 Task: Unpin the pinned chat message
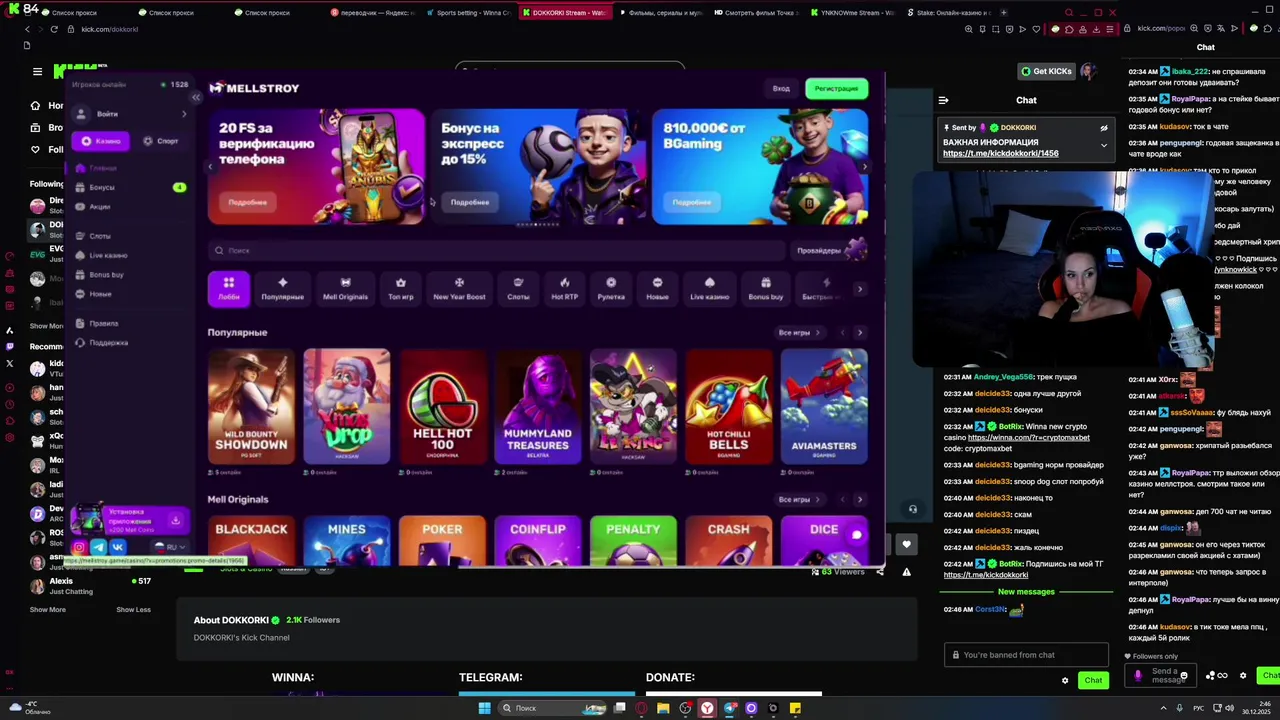(x=1104, y=128)
